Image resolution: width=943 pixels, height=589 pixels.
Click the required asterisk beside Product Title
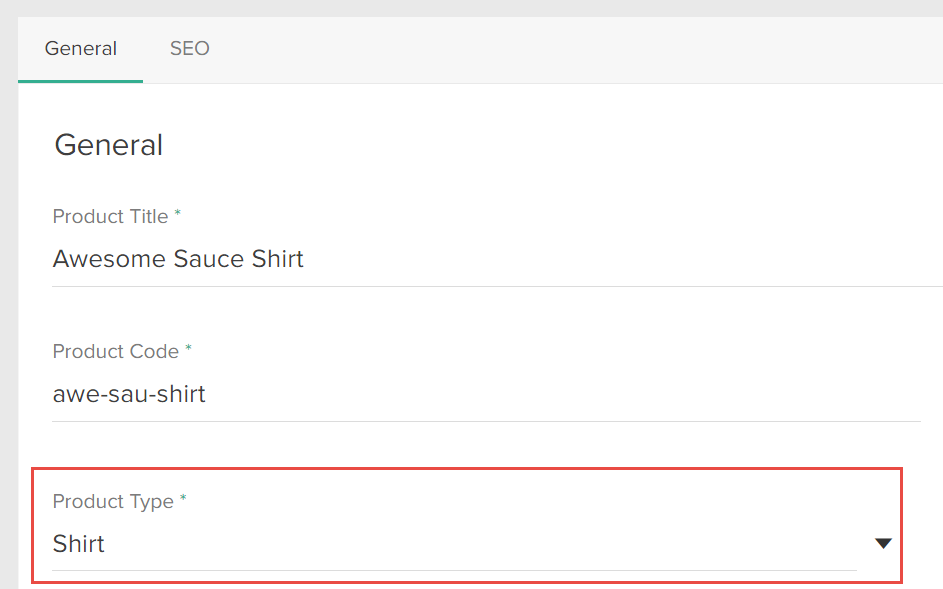[180, 212]
